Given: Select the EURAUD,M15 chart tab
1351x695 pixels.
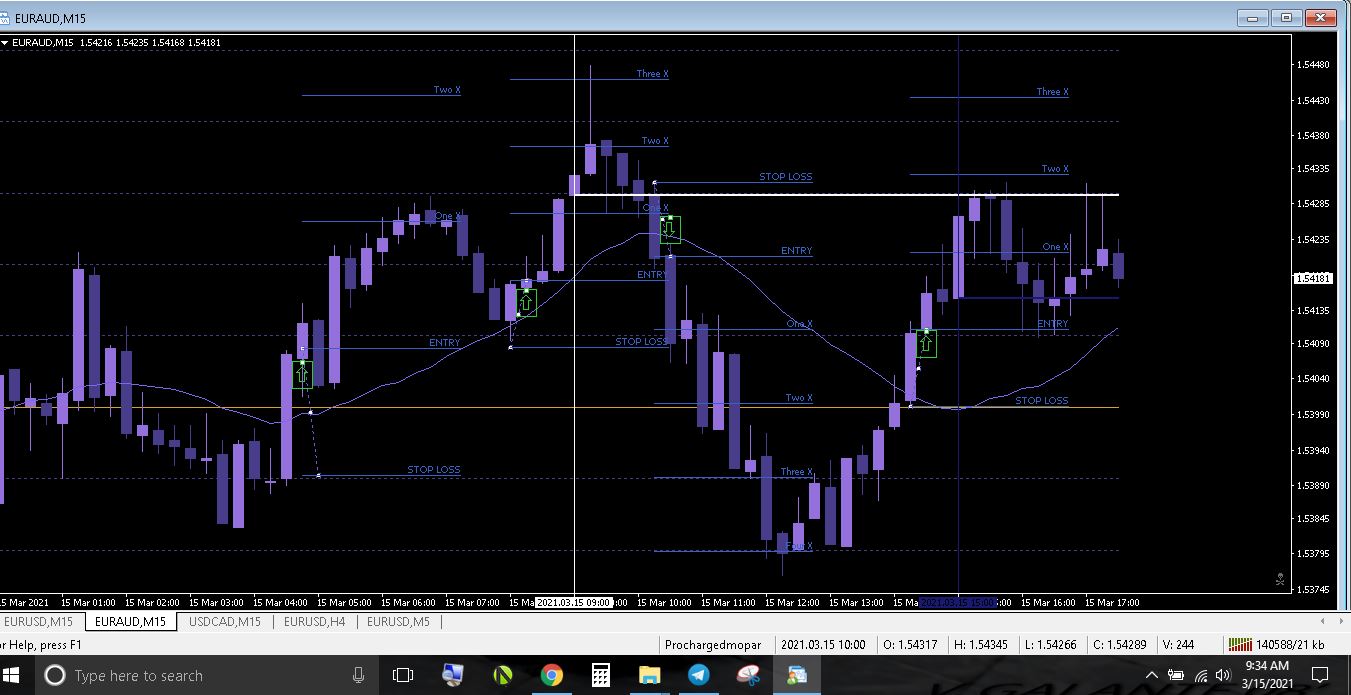Looking at the screenshot, I should [x=130, y=621].
